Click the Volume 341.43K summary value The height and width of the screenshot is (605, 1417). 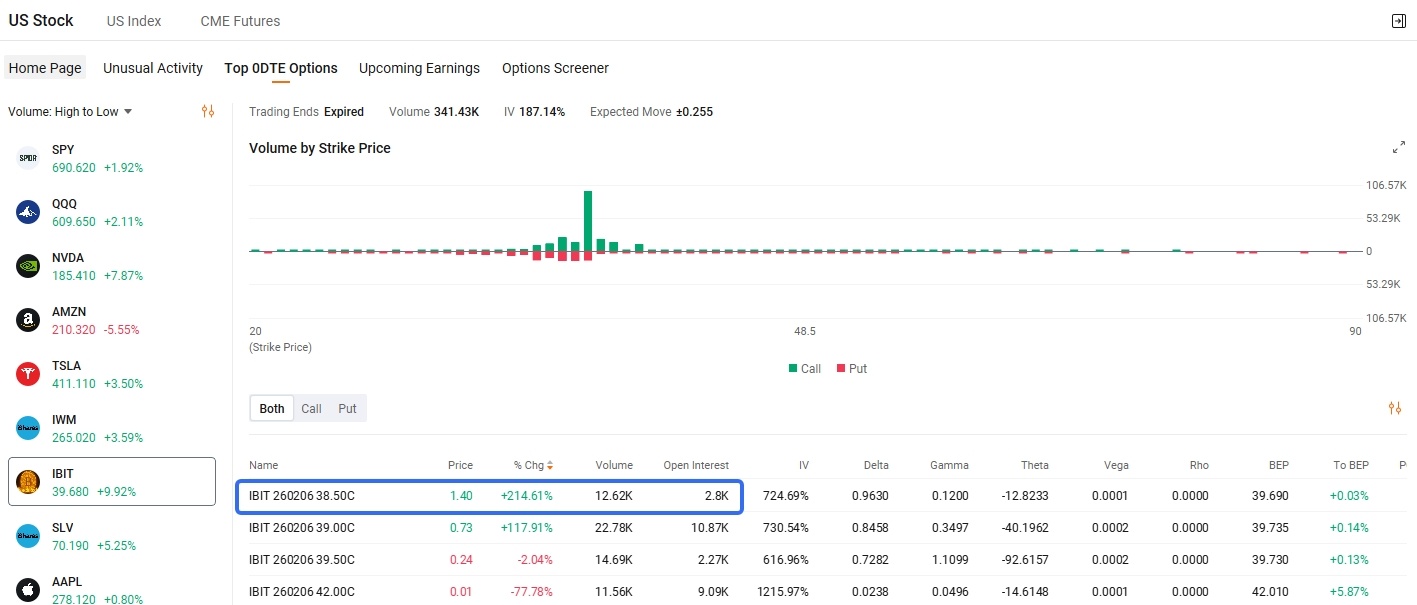(x=455, y=112)
